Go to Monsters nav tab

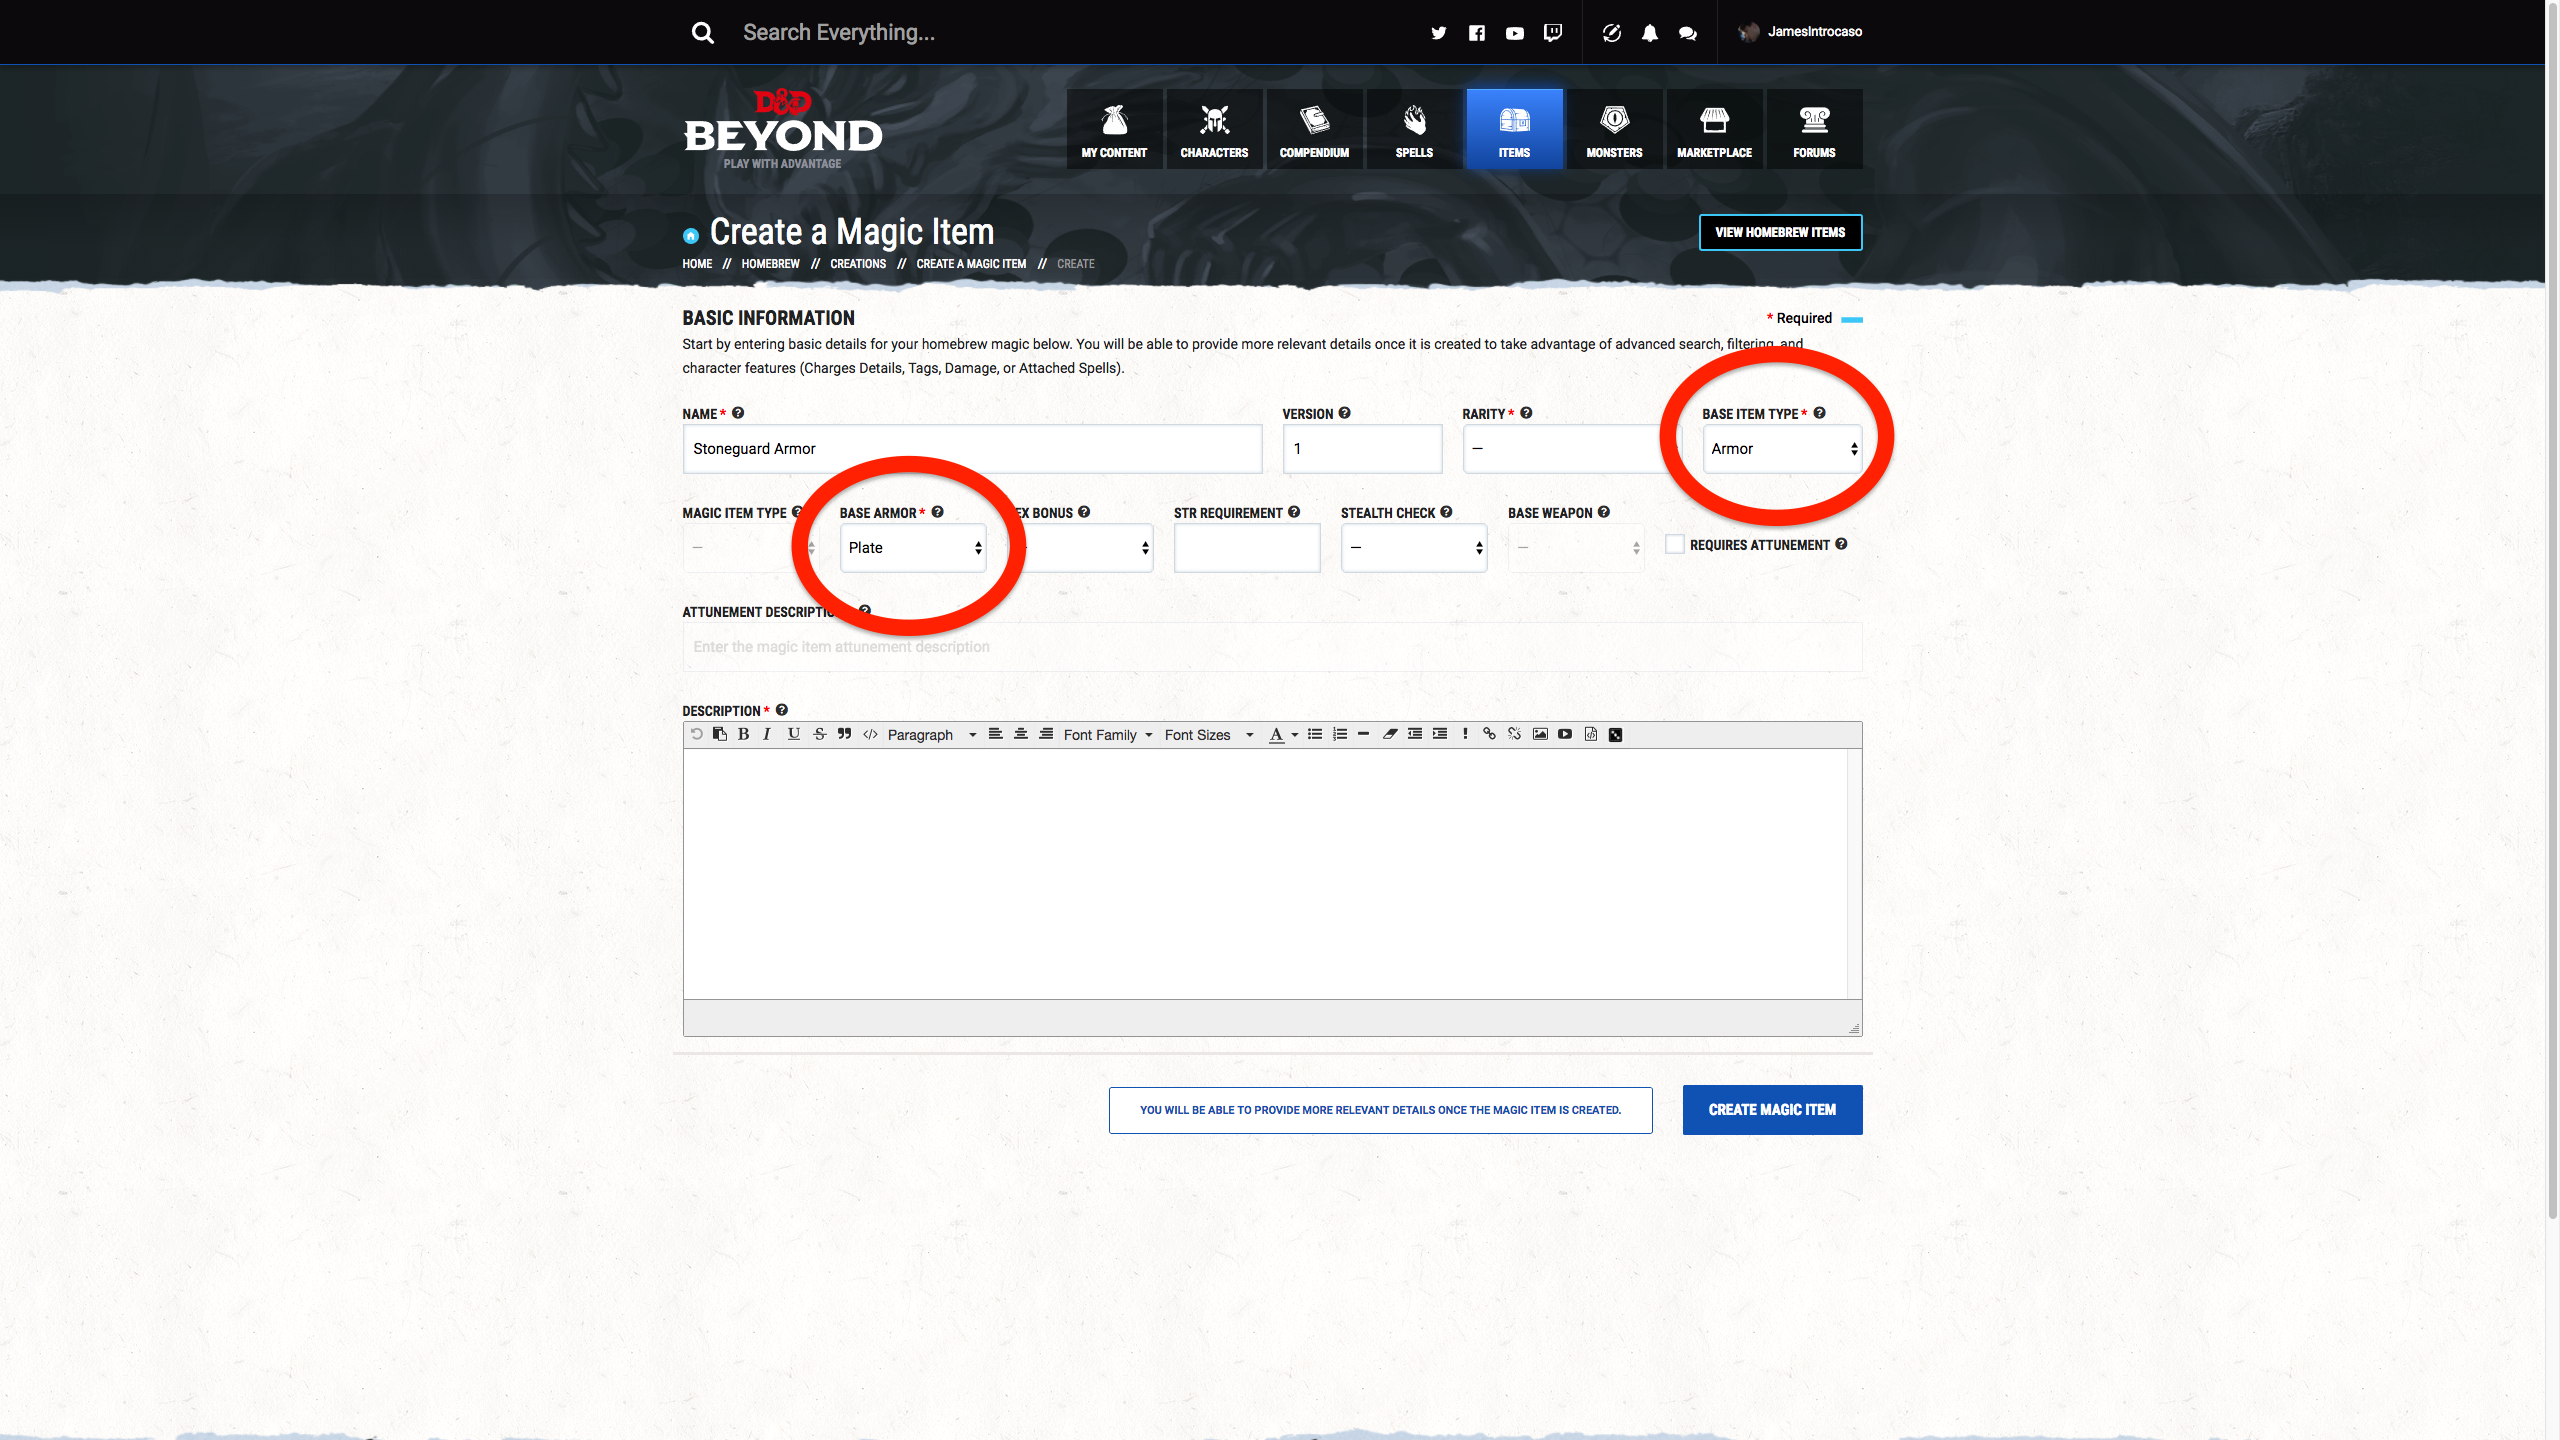[1614, 129]
